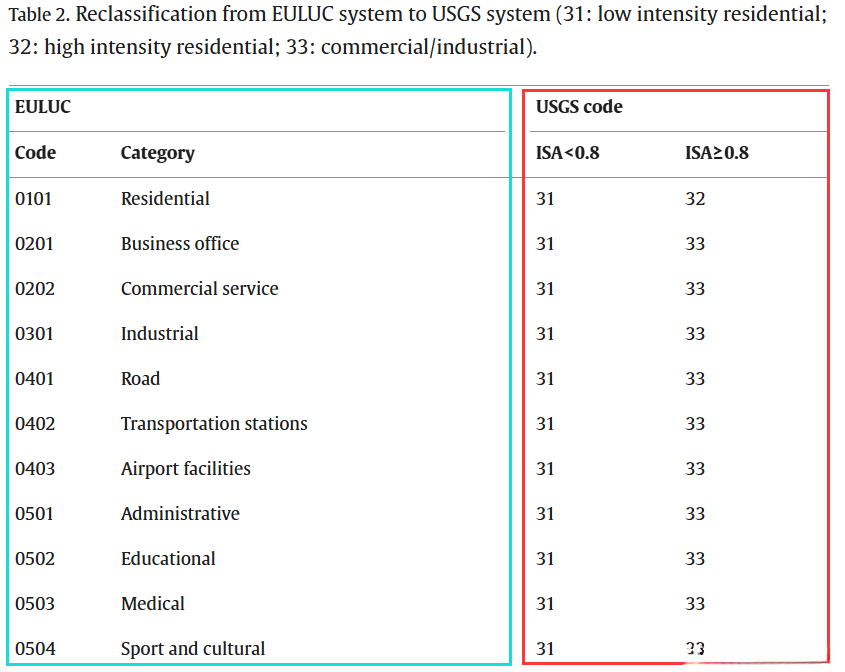Select code 0301 for Industrial

(x=34, y=334)
